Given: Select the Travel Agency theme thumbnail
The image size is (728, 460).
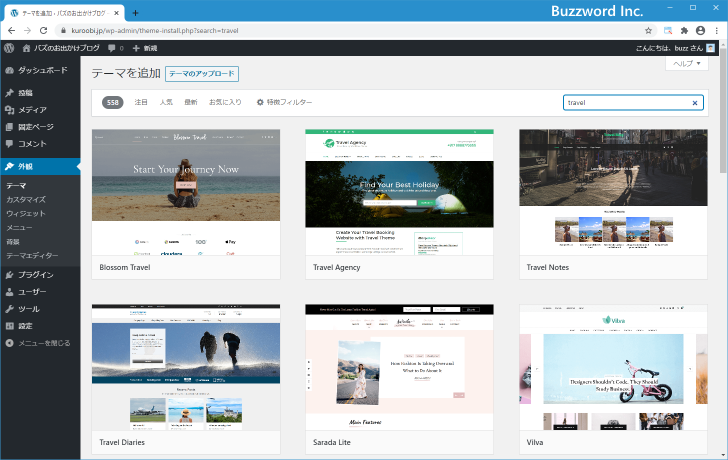Looking at the screenshot, I should (x=399, y=192).
